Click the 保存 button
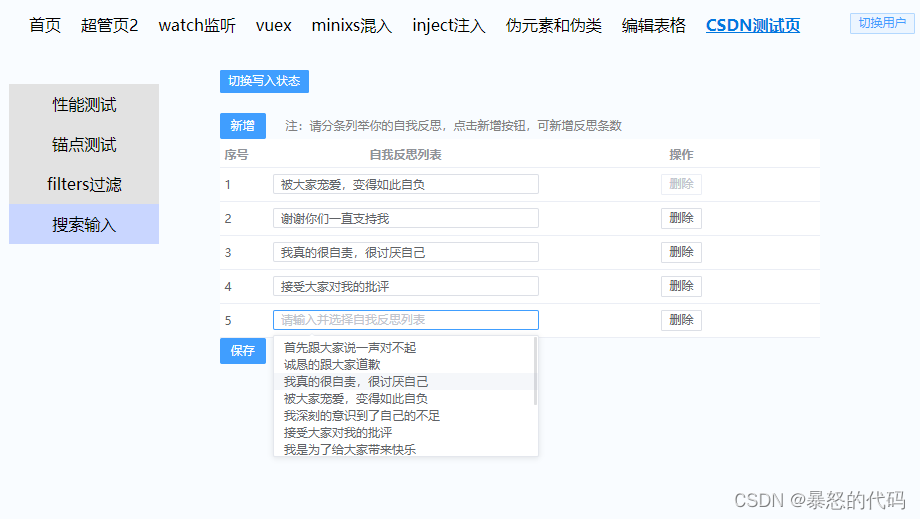Viewport: 920px width, 519px height. pos(243,351)
